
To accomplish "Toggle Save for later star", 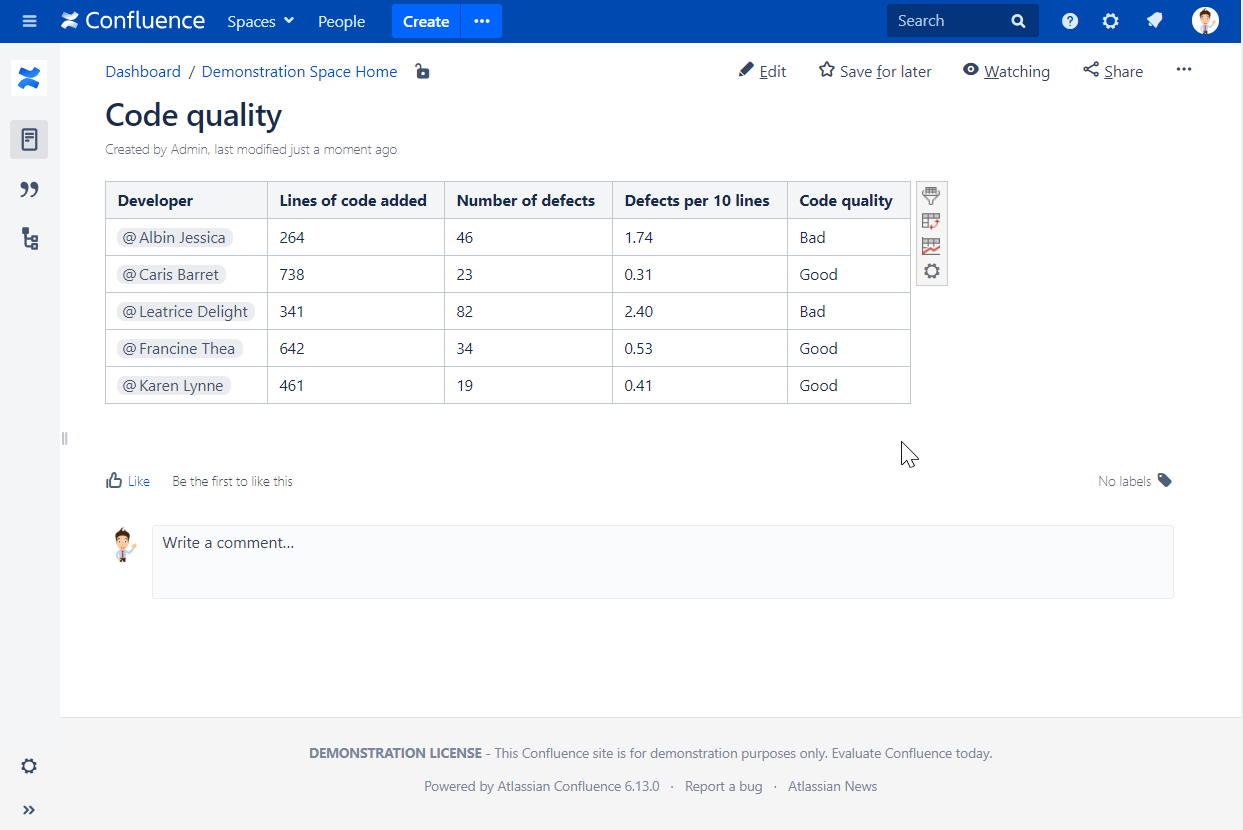I will 874,70.
